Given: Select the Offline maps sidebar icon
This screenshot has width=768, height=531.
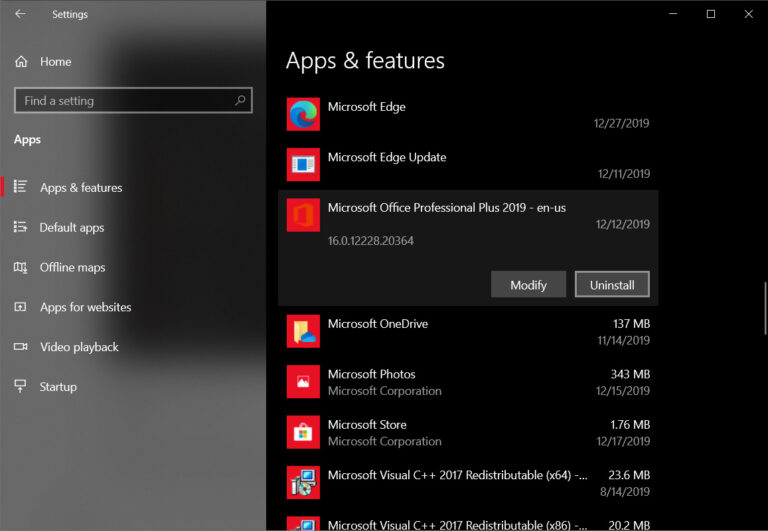Looking at the screenshot, I should coord(20,267).
